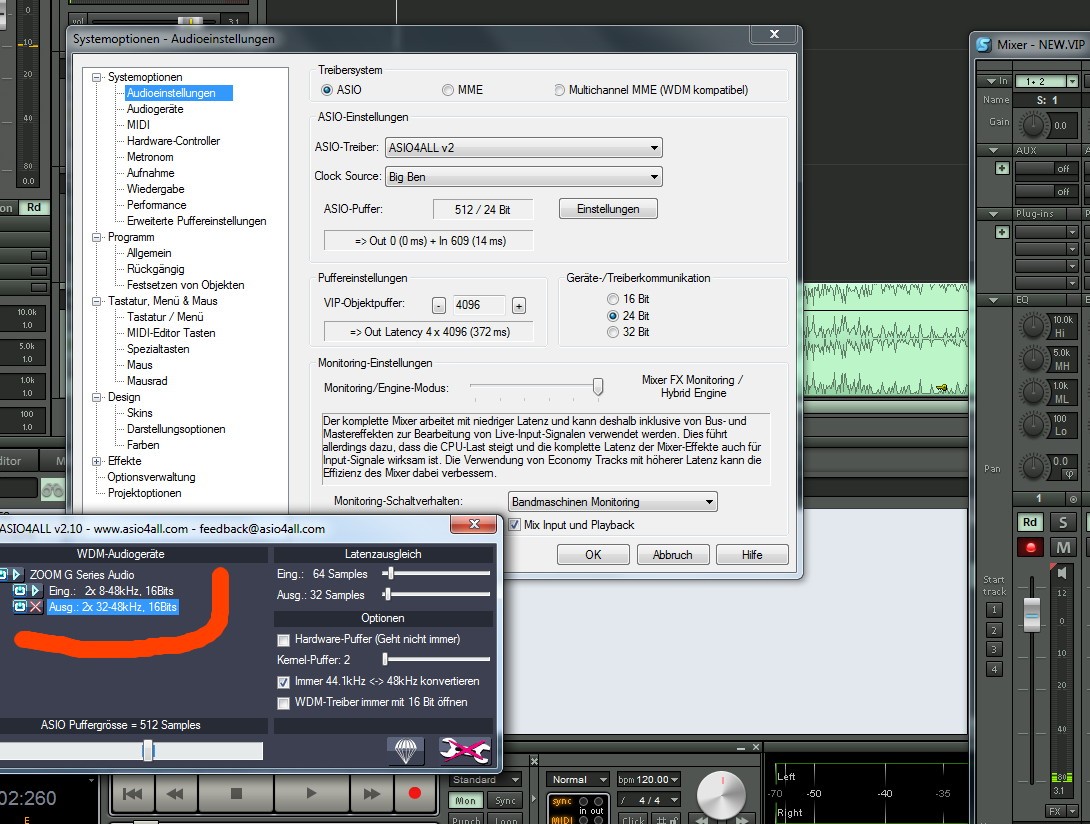Collapse the Systemoptionen tree node
Viewport: 1090px width, 824px height.
point(97,77)
